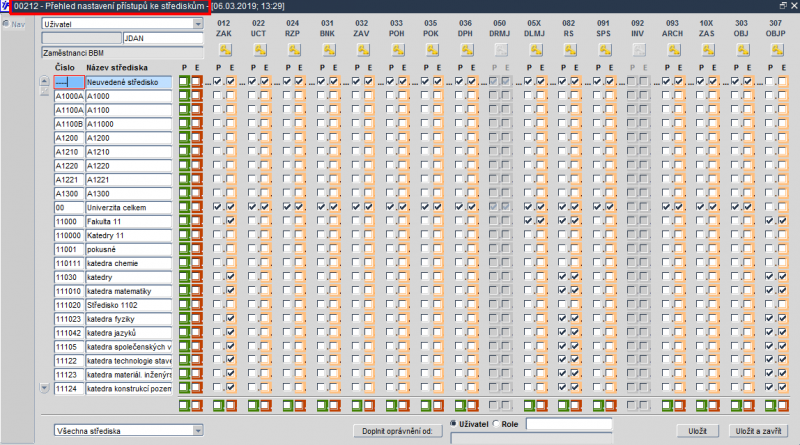This screenshot has width=800, height=445.
Task: Click the key icon under 012 ZAK
Action: click(x=225, y=50)
